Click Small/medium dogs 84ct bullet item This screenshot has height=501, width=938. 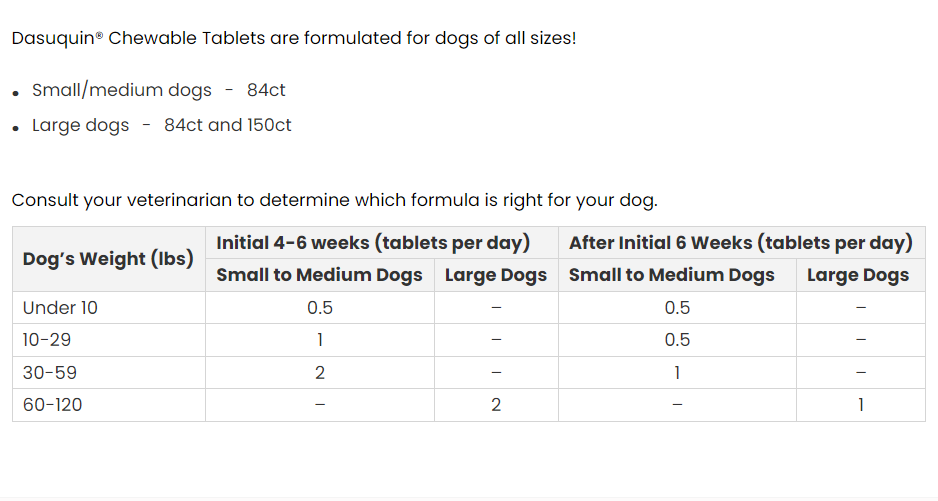(x=159, y=90)
